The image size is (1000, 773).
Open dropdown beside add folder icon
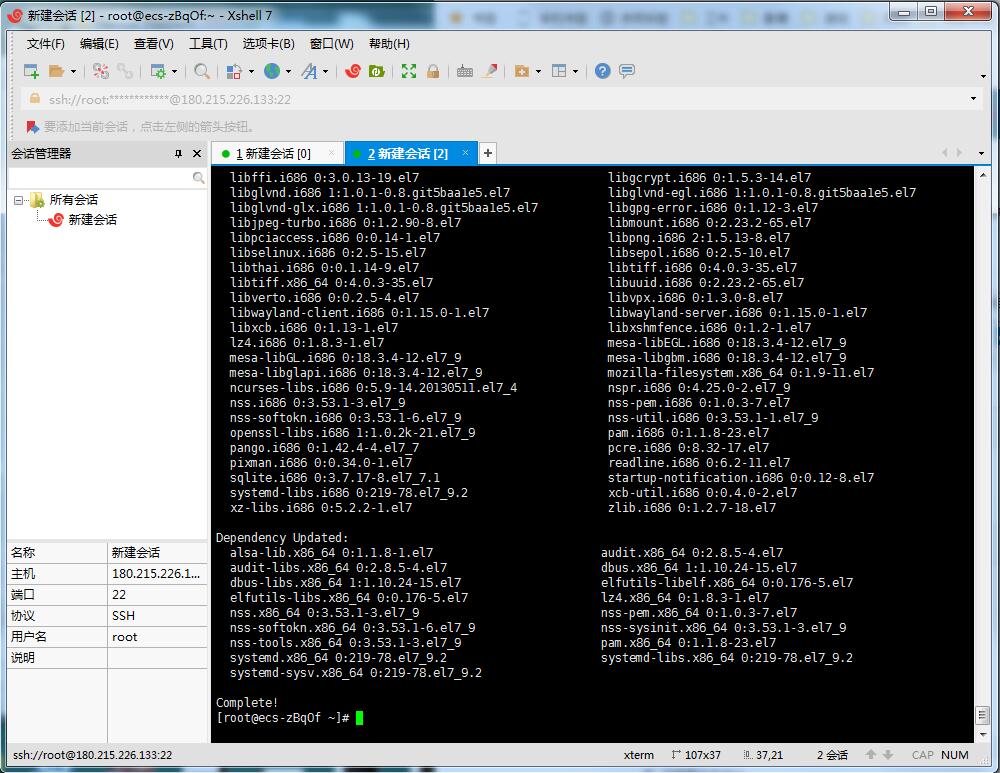[x=538, y=71]
